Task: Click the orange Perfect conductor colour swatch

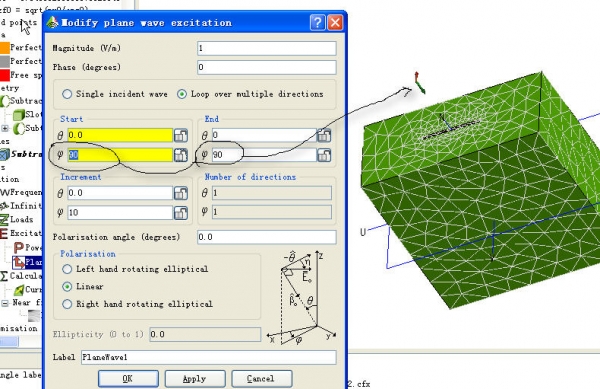Action: (x=4, y=48)
